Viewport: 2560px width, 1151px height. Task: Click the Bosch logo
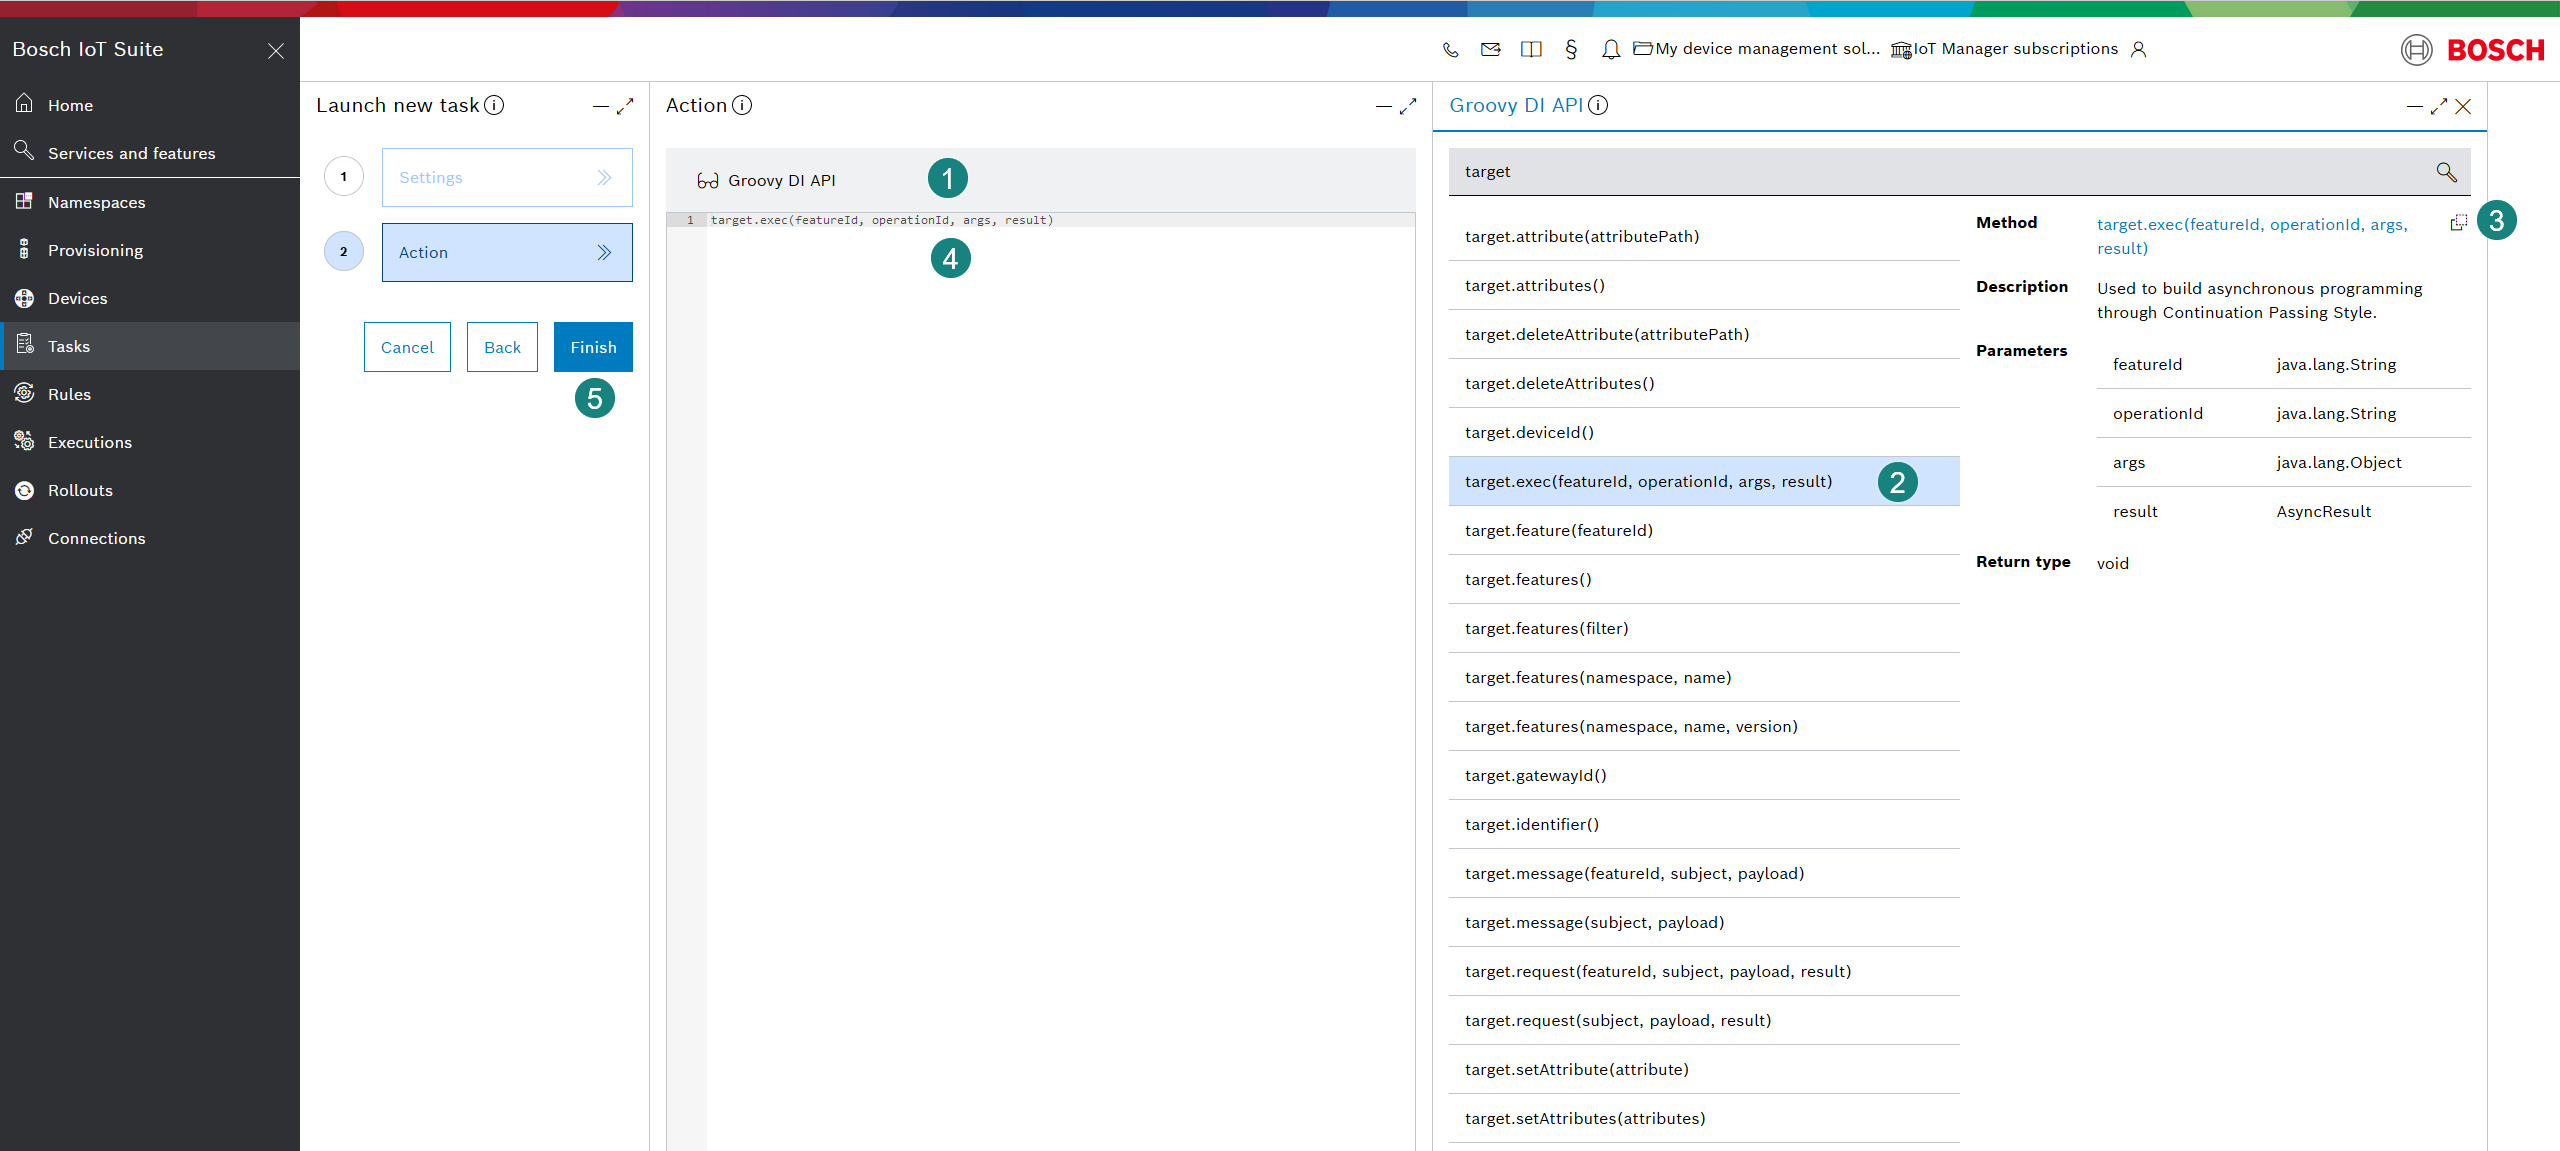[x=2472, y=49]
